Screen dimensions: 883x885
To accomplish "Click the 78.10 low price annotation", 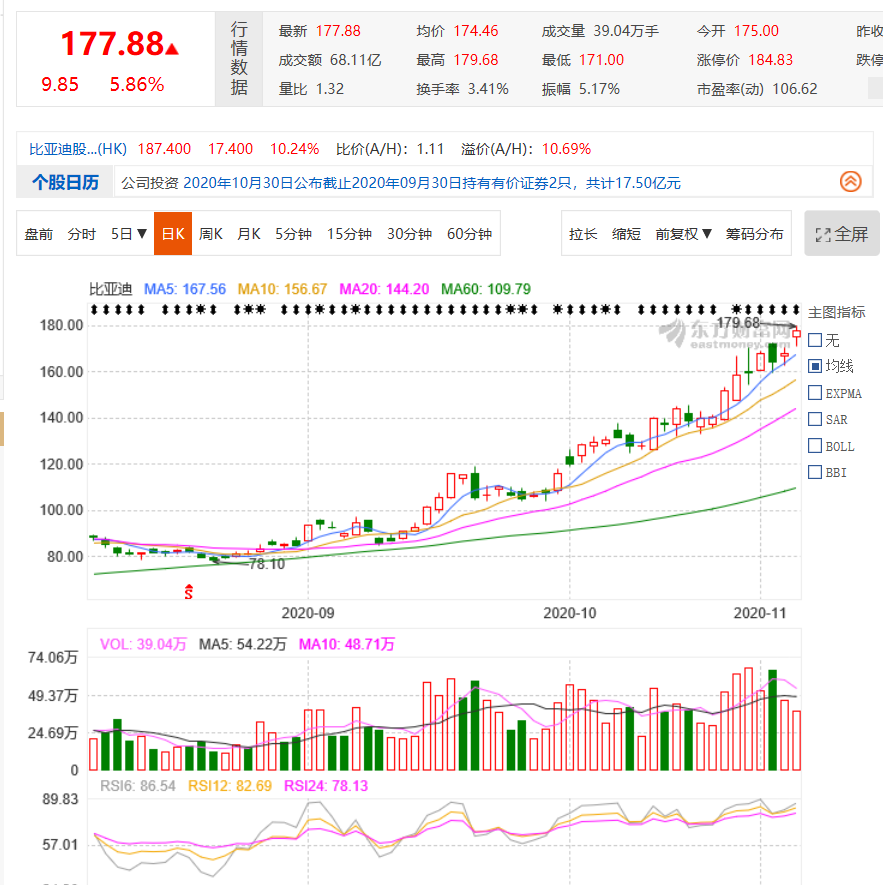I will tap(267, 564).
